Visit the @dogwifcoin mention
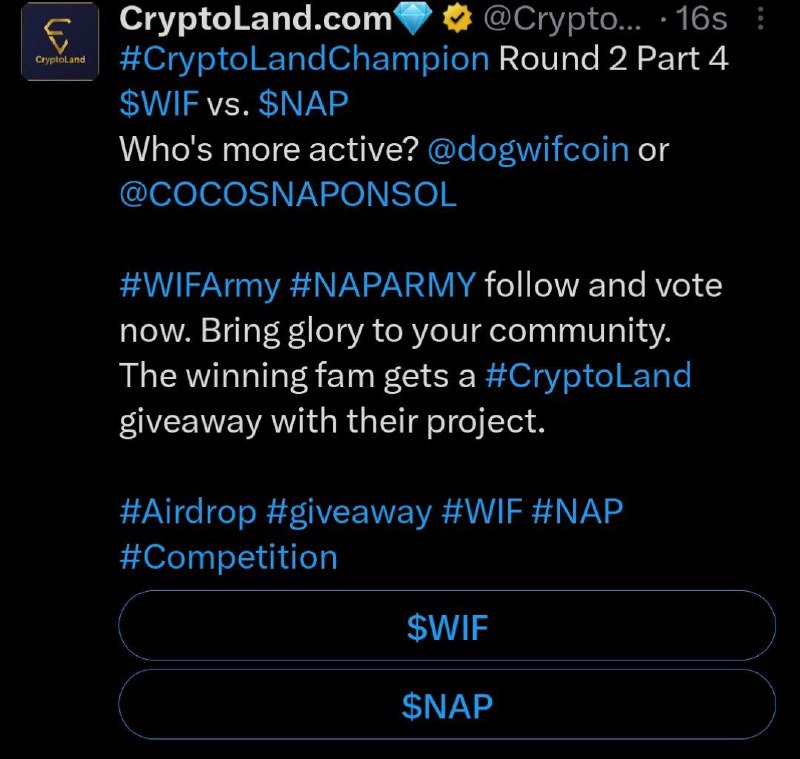Screen dimensions: 800x759 point(528,150)
